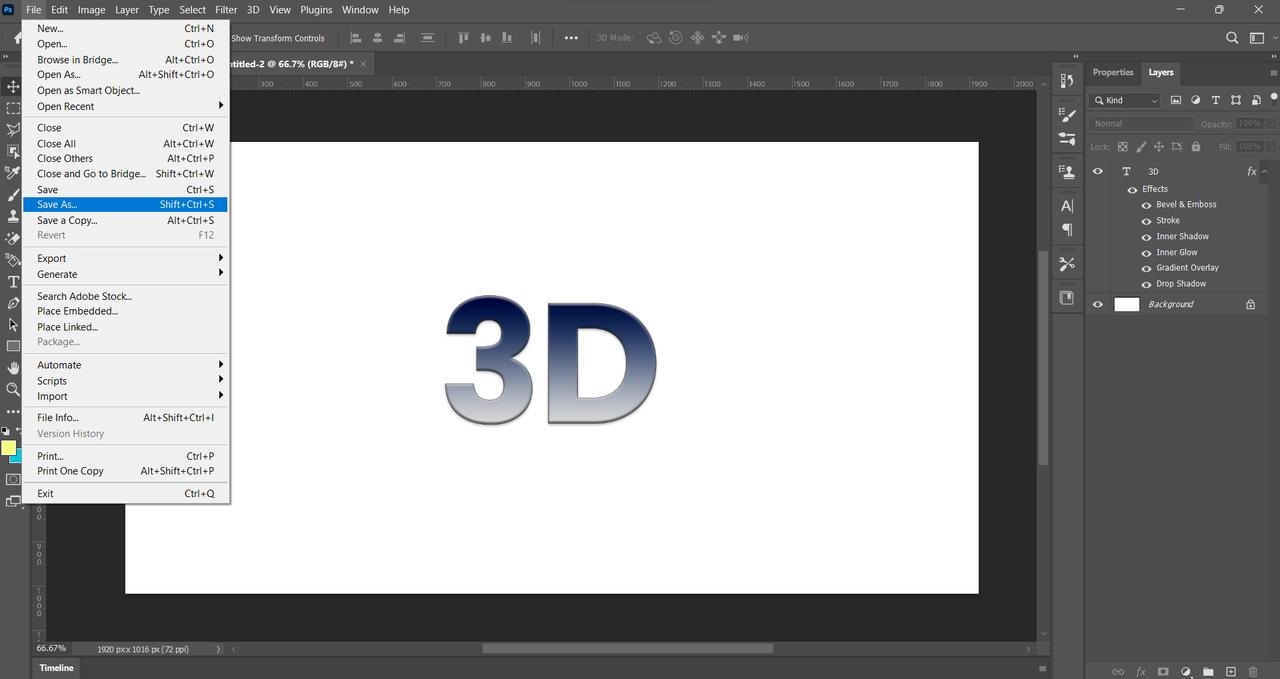Image resolution: width=1280 pixels, height=679 pixels.
Task: Toggle visibility of Drop Shadow effect
Action: click(1147, 284)
